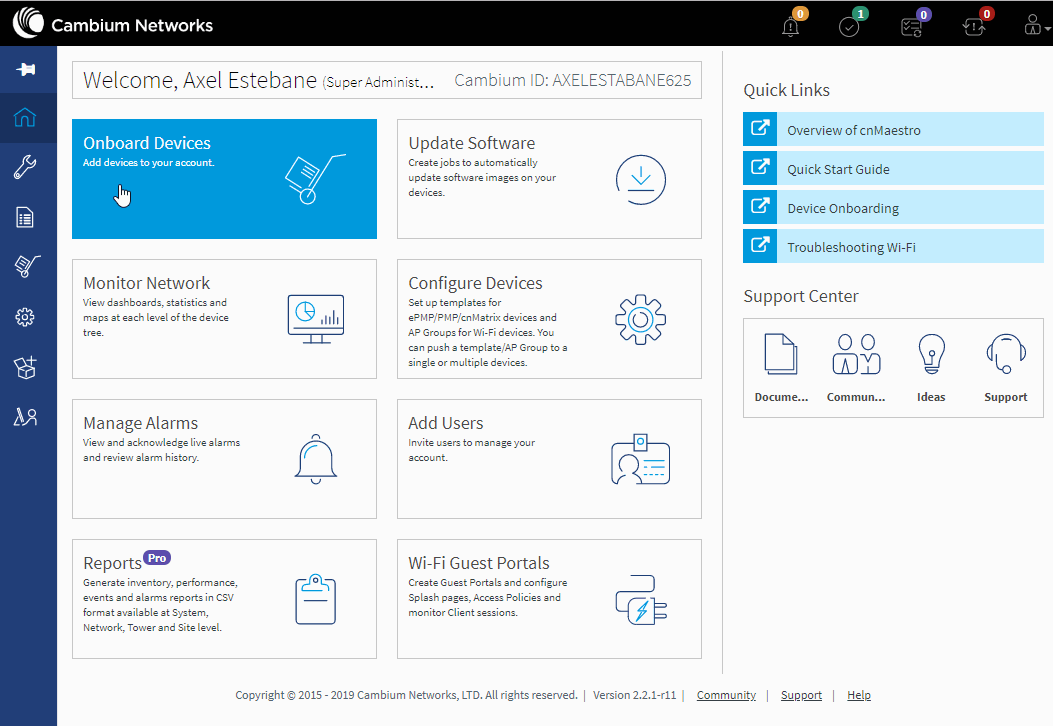Open the Device Onboarding quick link
This screenshot has width=1053, height=726.
pos(893,208)
